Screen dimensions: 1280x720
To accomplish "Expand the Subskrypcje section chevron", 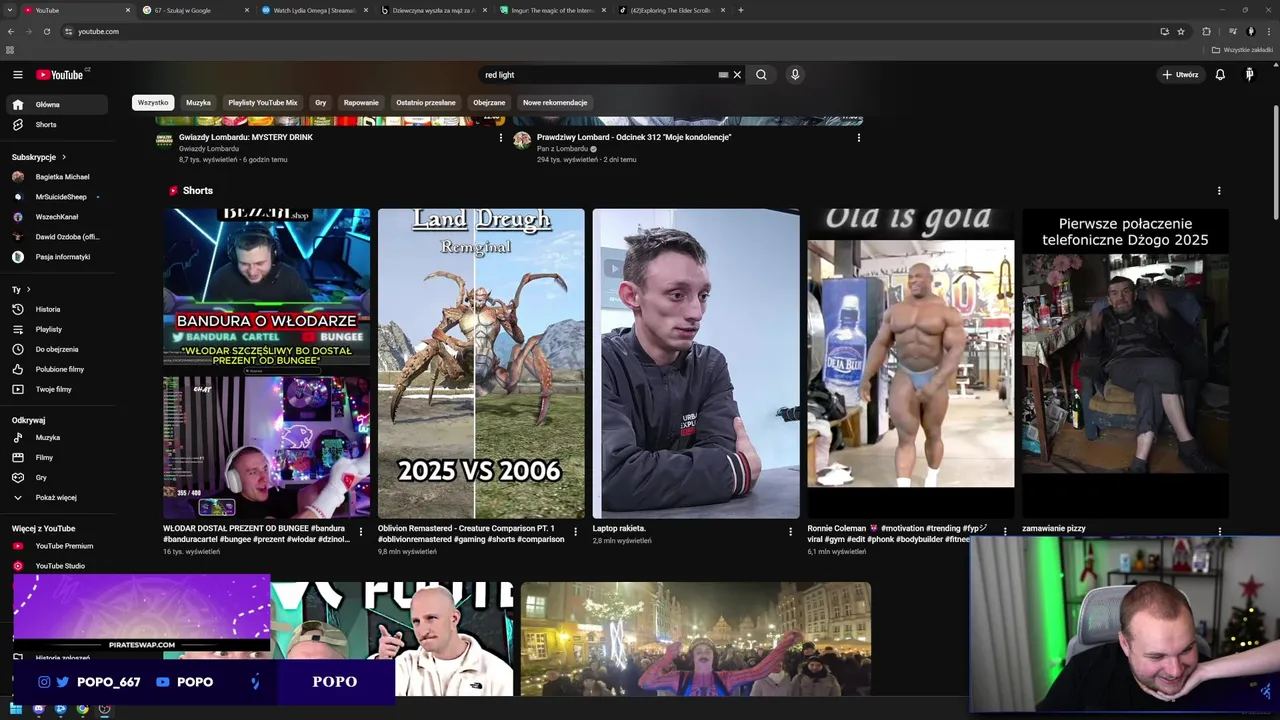I will (x=64, y=157).
